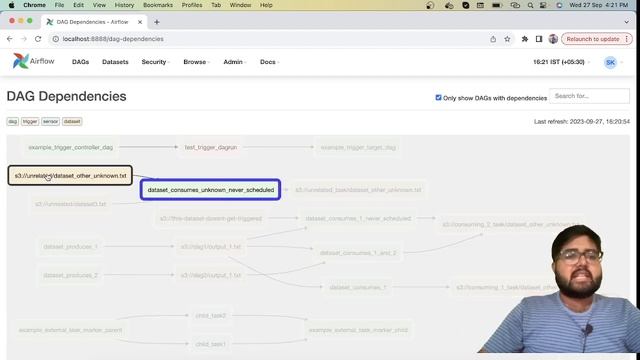Open the DAGs nav item
The width and height of the screenshot is (640, 360).
[80, 62]
